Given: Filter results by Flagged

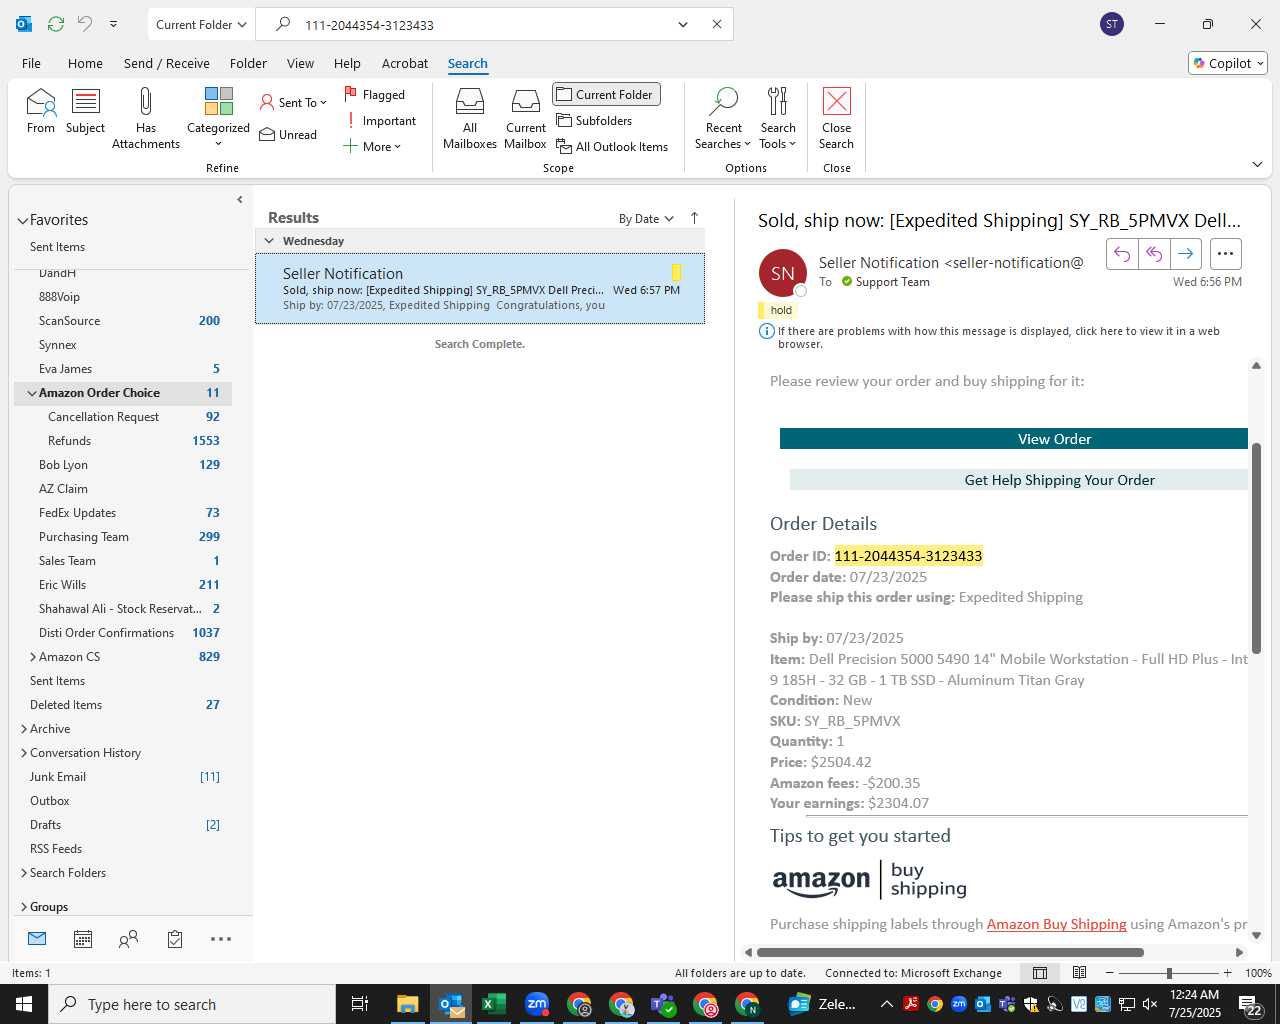Looking at the screenshot, I should (375, 94).
